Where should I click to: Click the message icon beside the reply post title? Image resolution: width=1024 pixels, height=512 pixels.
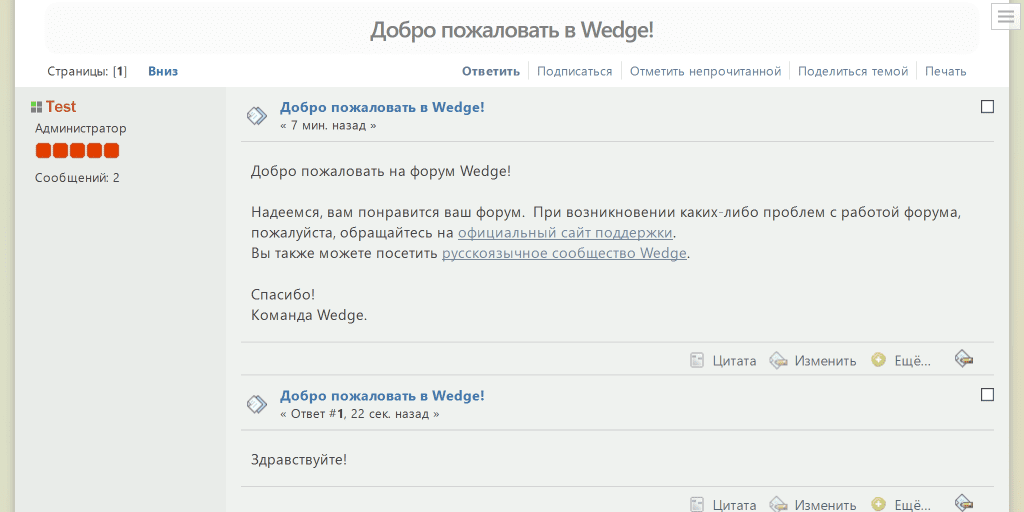(257, 404)
